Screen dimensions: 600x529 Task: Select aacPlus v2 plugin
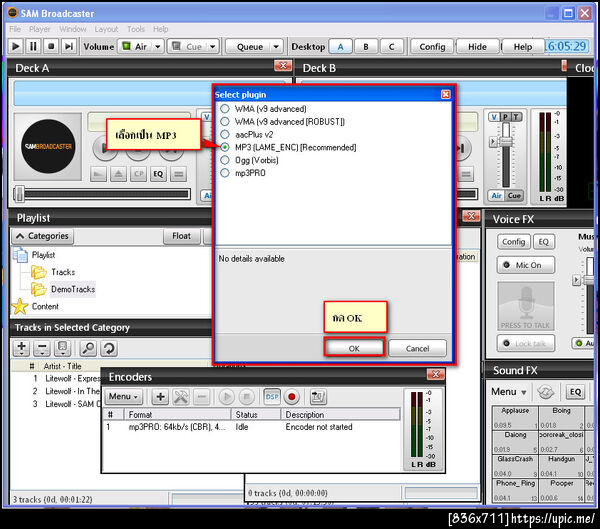point(247,134)
